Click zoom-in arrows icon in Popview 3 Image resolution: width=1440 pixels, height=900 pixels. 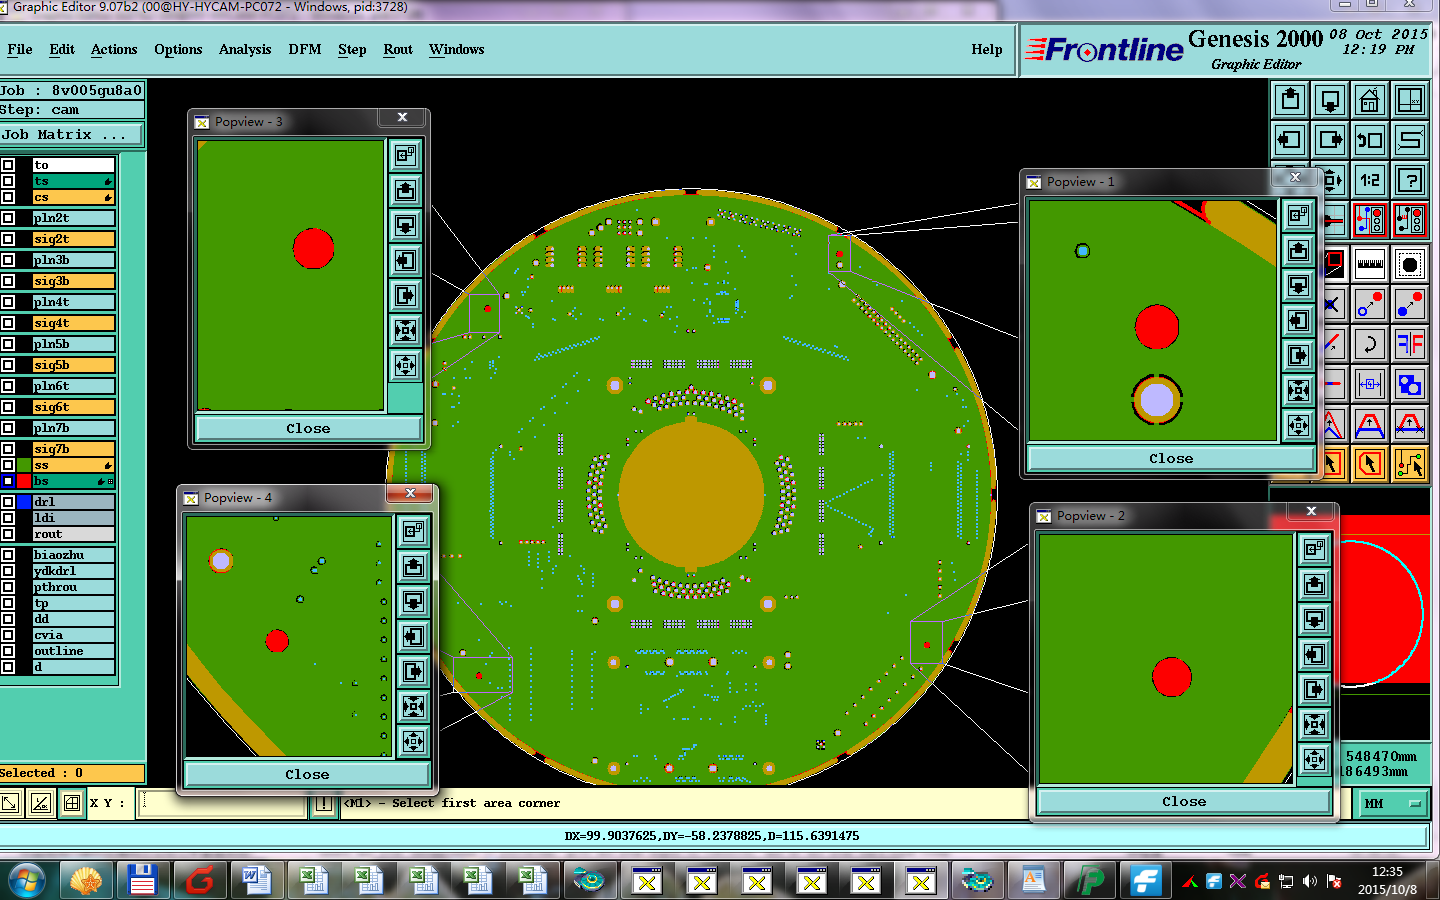[x=405, y=330]
